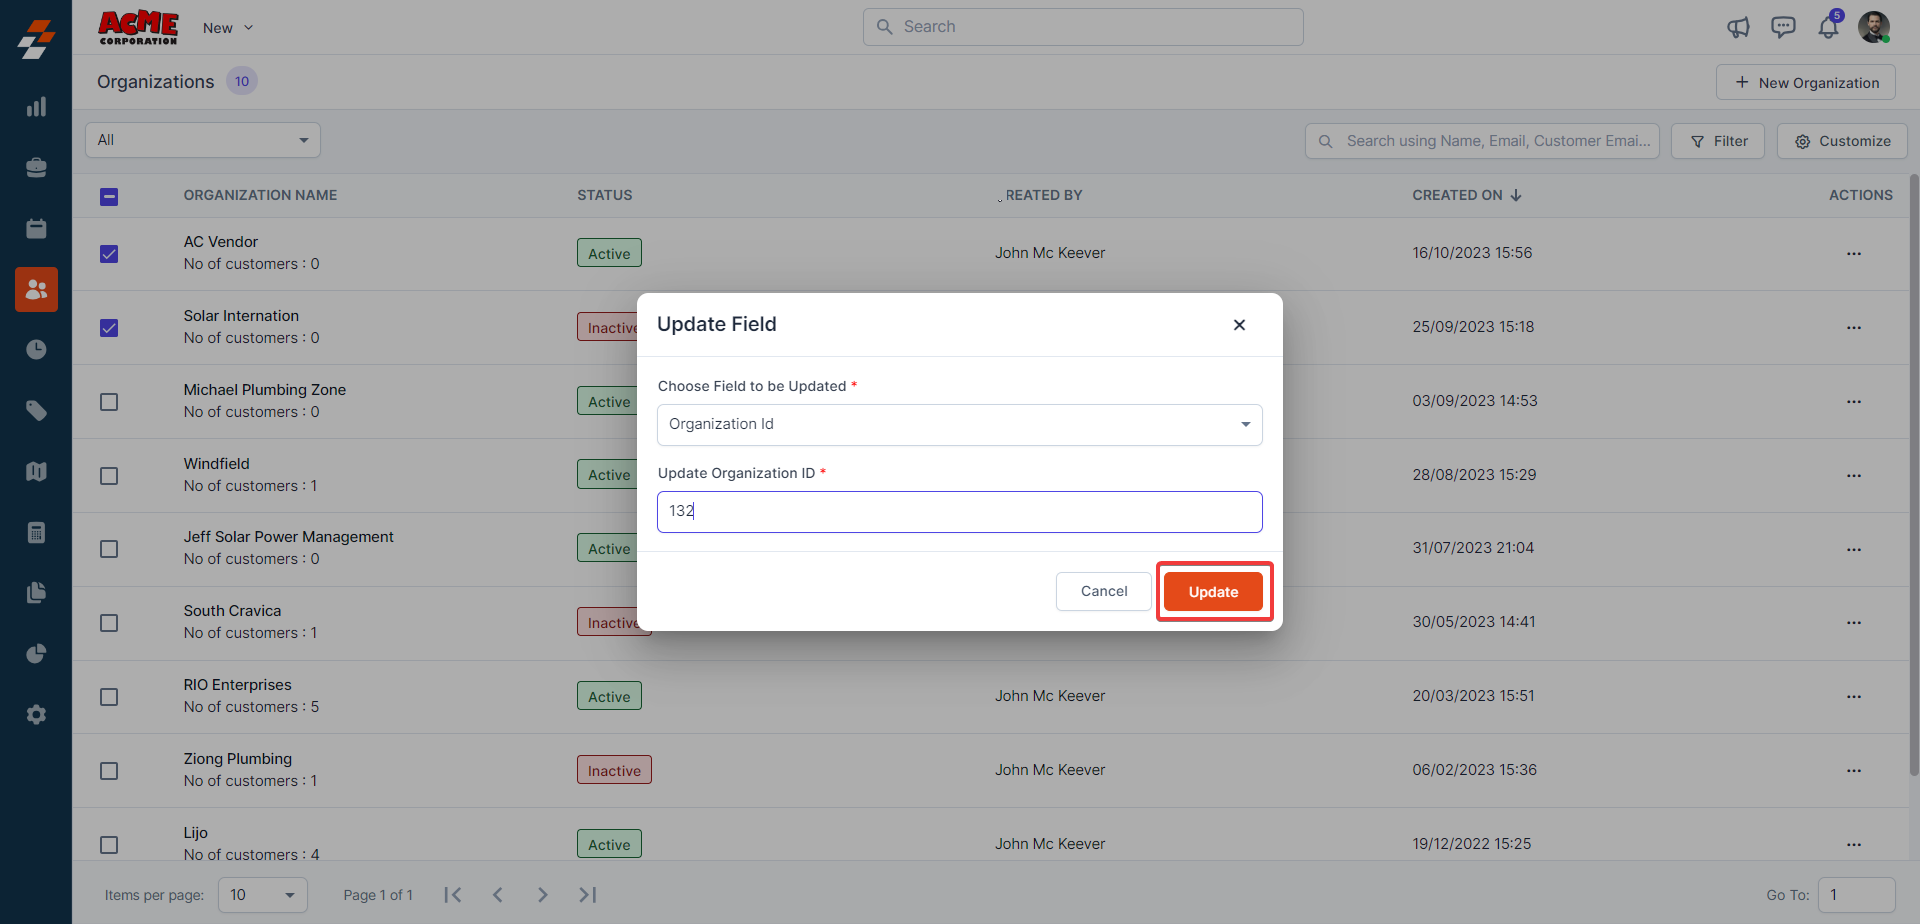
Task: Check the Windfield checkbox
Action: click(109, 476)
